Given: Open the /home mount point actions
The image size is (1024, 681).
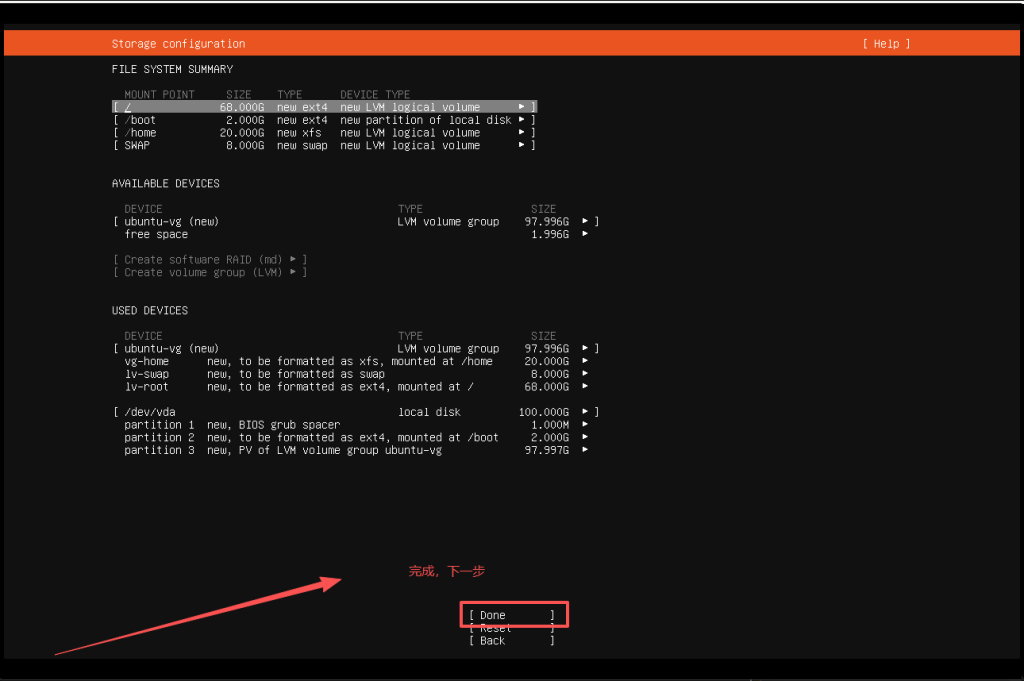Looking at the screenshot, I should 521,132.
